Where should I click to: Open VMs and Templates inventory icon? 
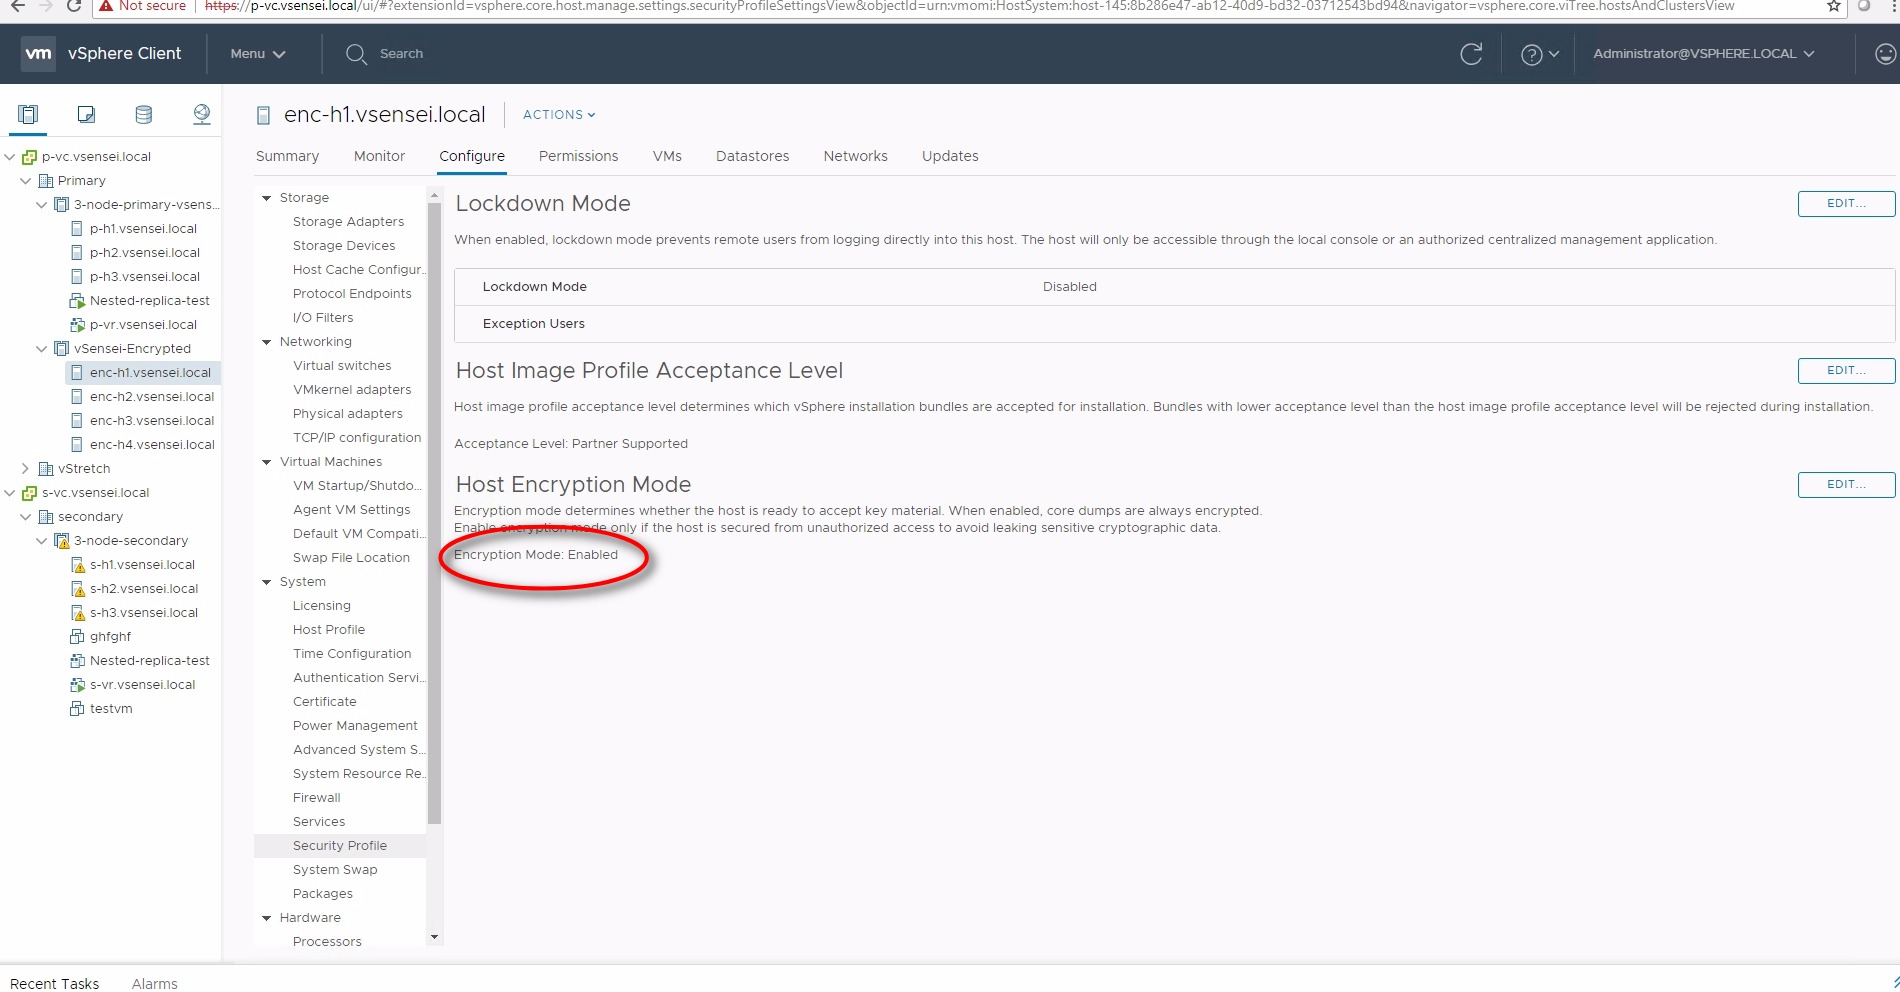86,114
